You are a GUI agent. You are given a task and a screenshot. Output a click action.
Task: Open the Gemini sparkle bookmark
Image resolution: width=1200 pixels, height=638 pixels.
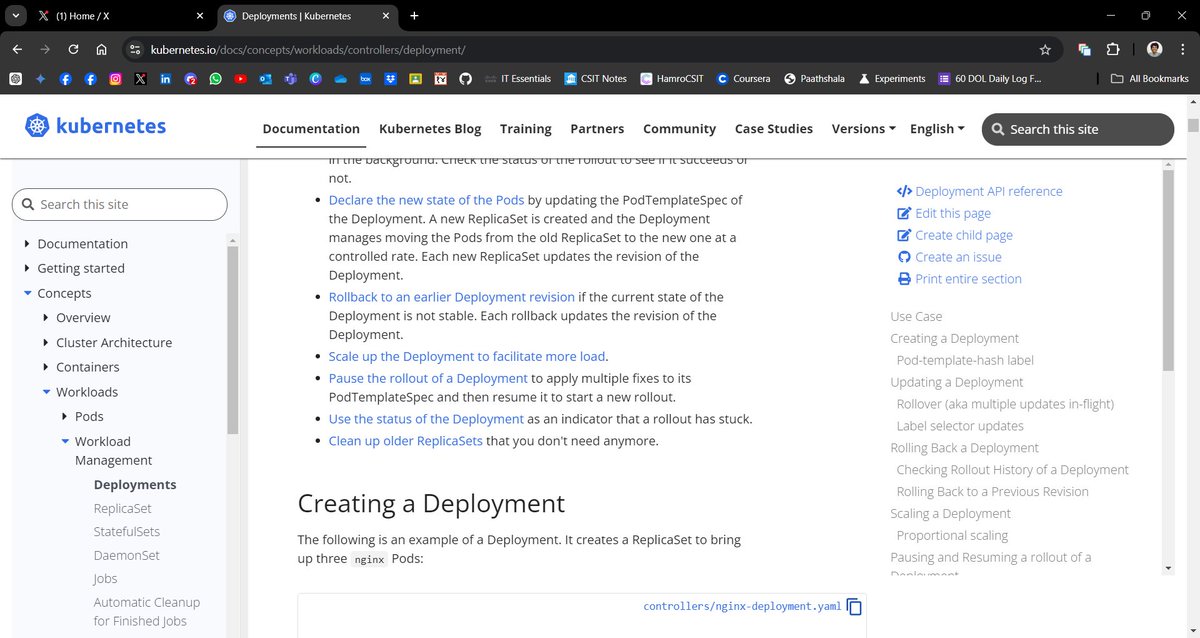40,78
